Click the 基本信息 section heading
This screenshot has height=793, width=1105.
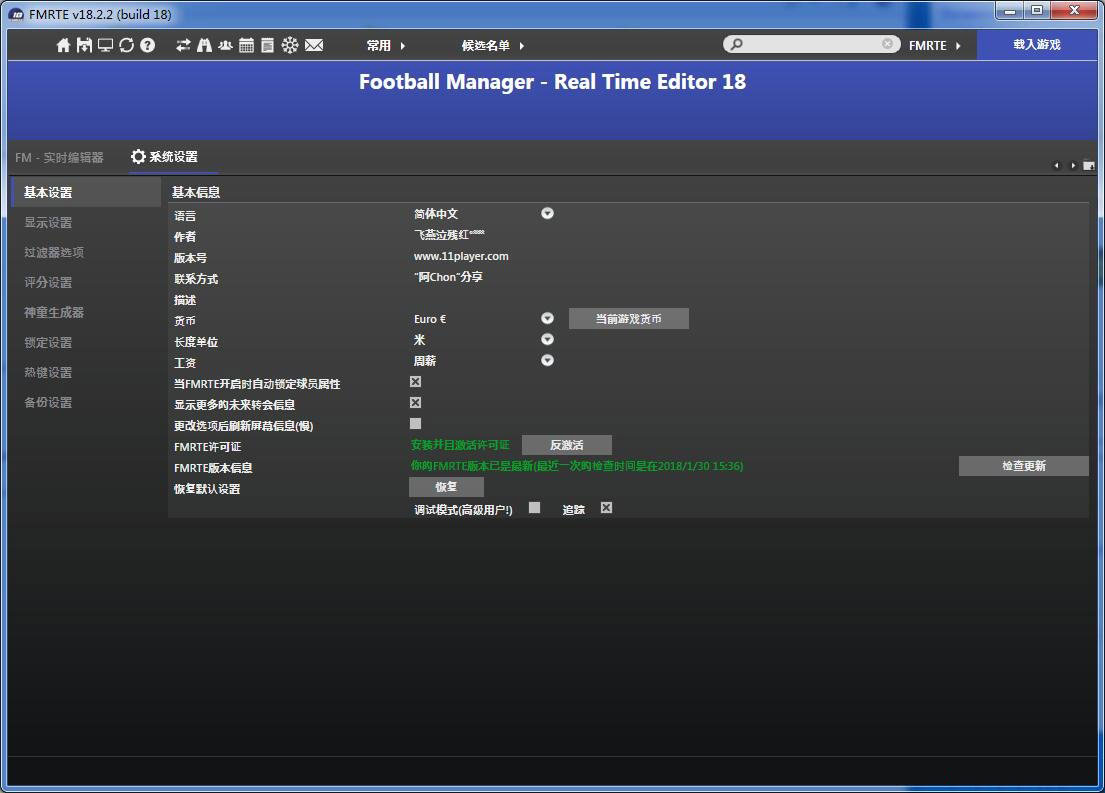coord(196,192)
